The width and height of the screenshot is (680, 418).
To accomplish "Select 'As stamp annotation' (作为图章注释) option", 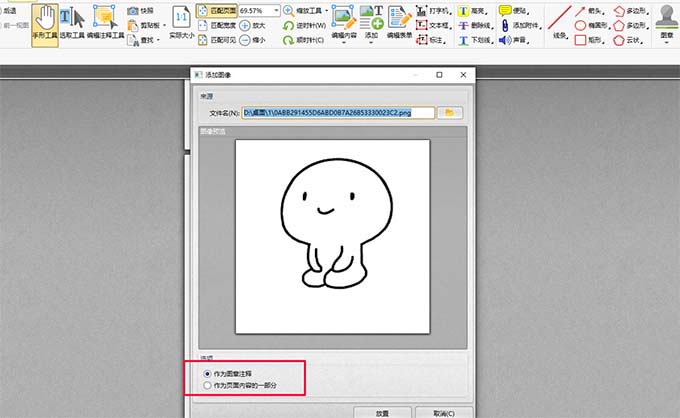I will coord(207,372).
